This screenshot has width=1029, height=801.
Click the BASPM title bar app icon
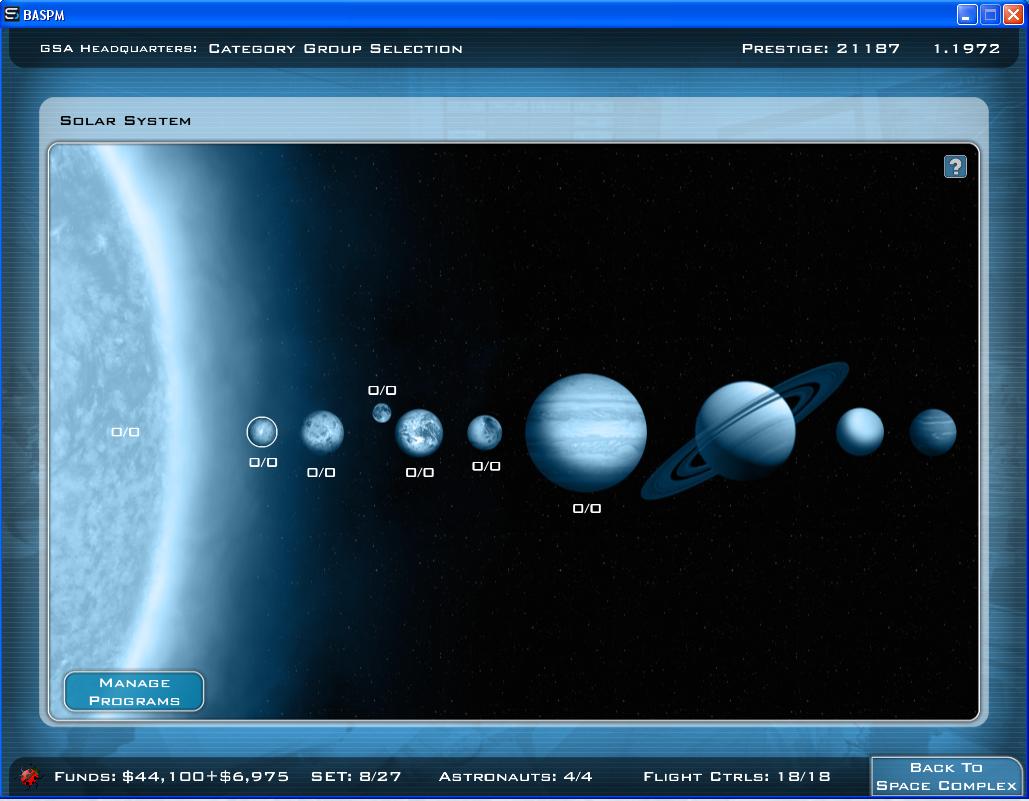tap(11, 14)
